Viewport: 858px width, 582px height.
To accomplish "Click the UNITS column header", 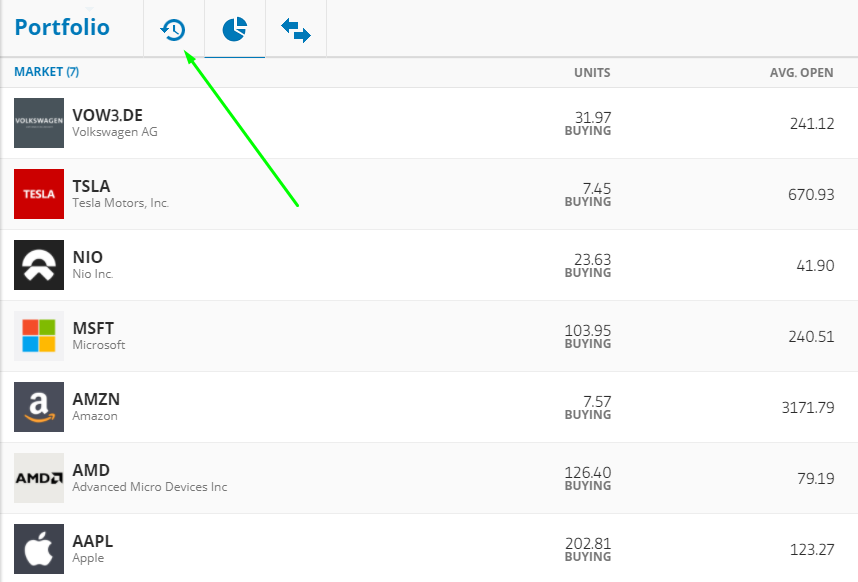I will 592,72.
